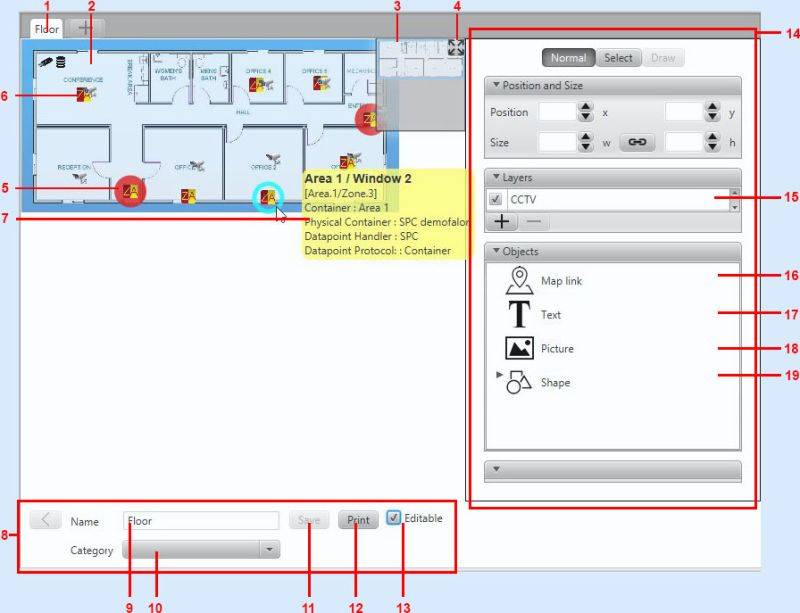Click the back arrow beside Name
The width and height of the screenshot is (800, 613).
pyautogui.click(x=44, y=520)
